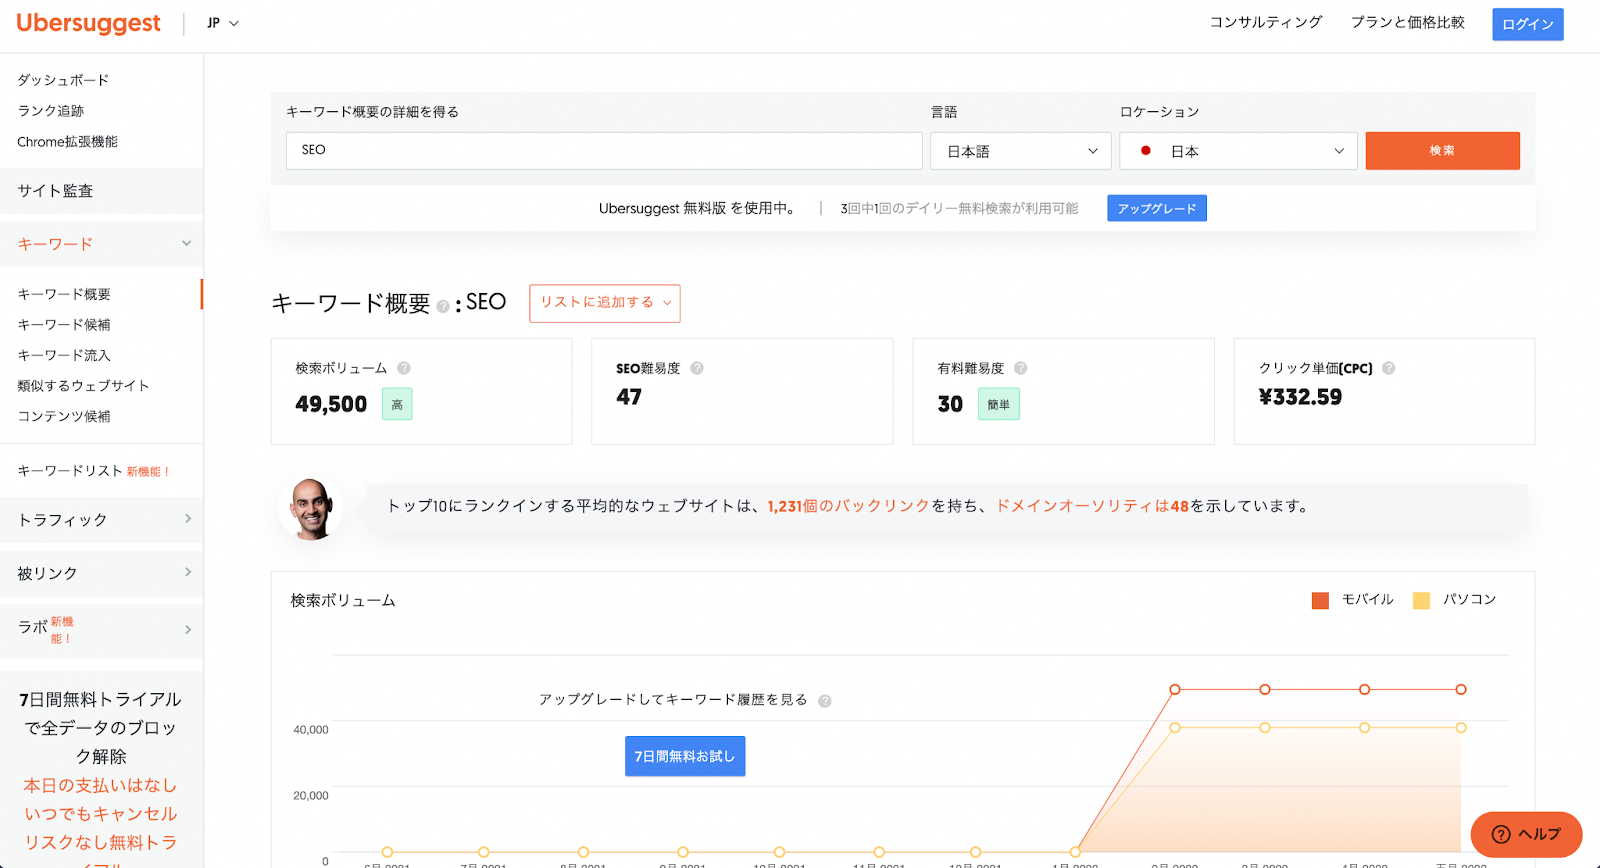This screenshot has width=1600, height=868.
Task: Click the 7日間無料トライアル sidebar promo text
Action: (101, 727)
